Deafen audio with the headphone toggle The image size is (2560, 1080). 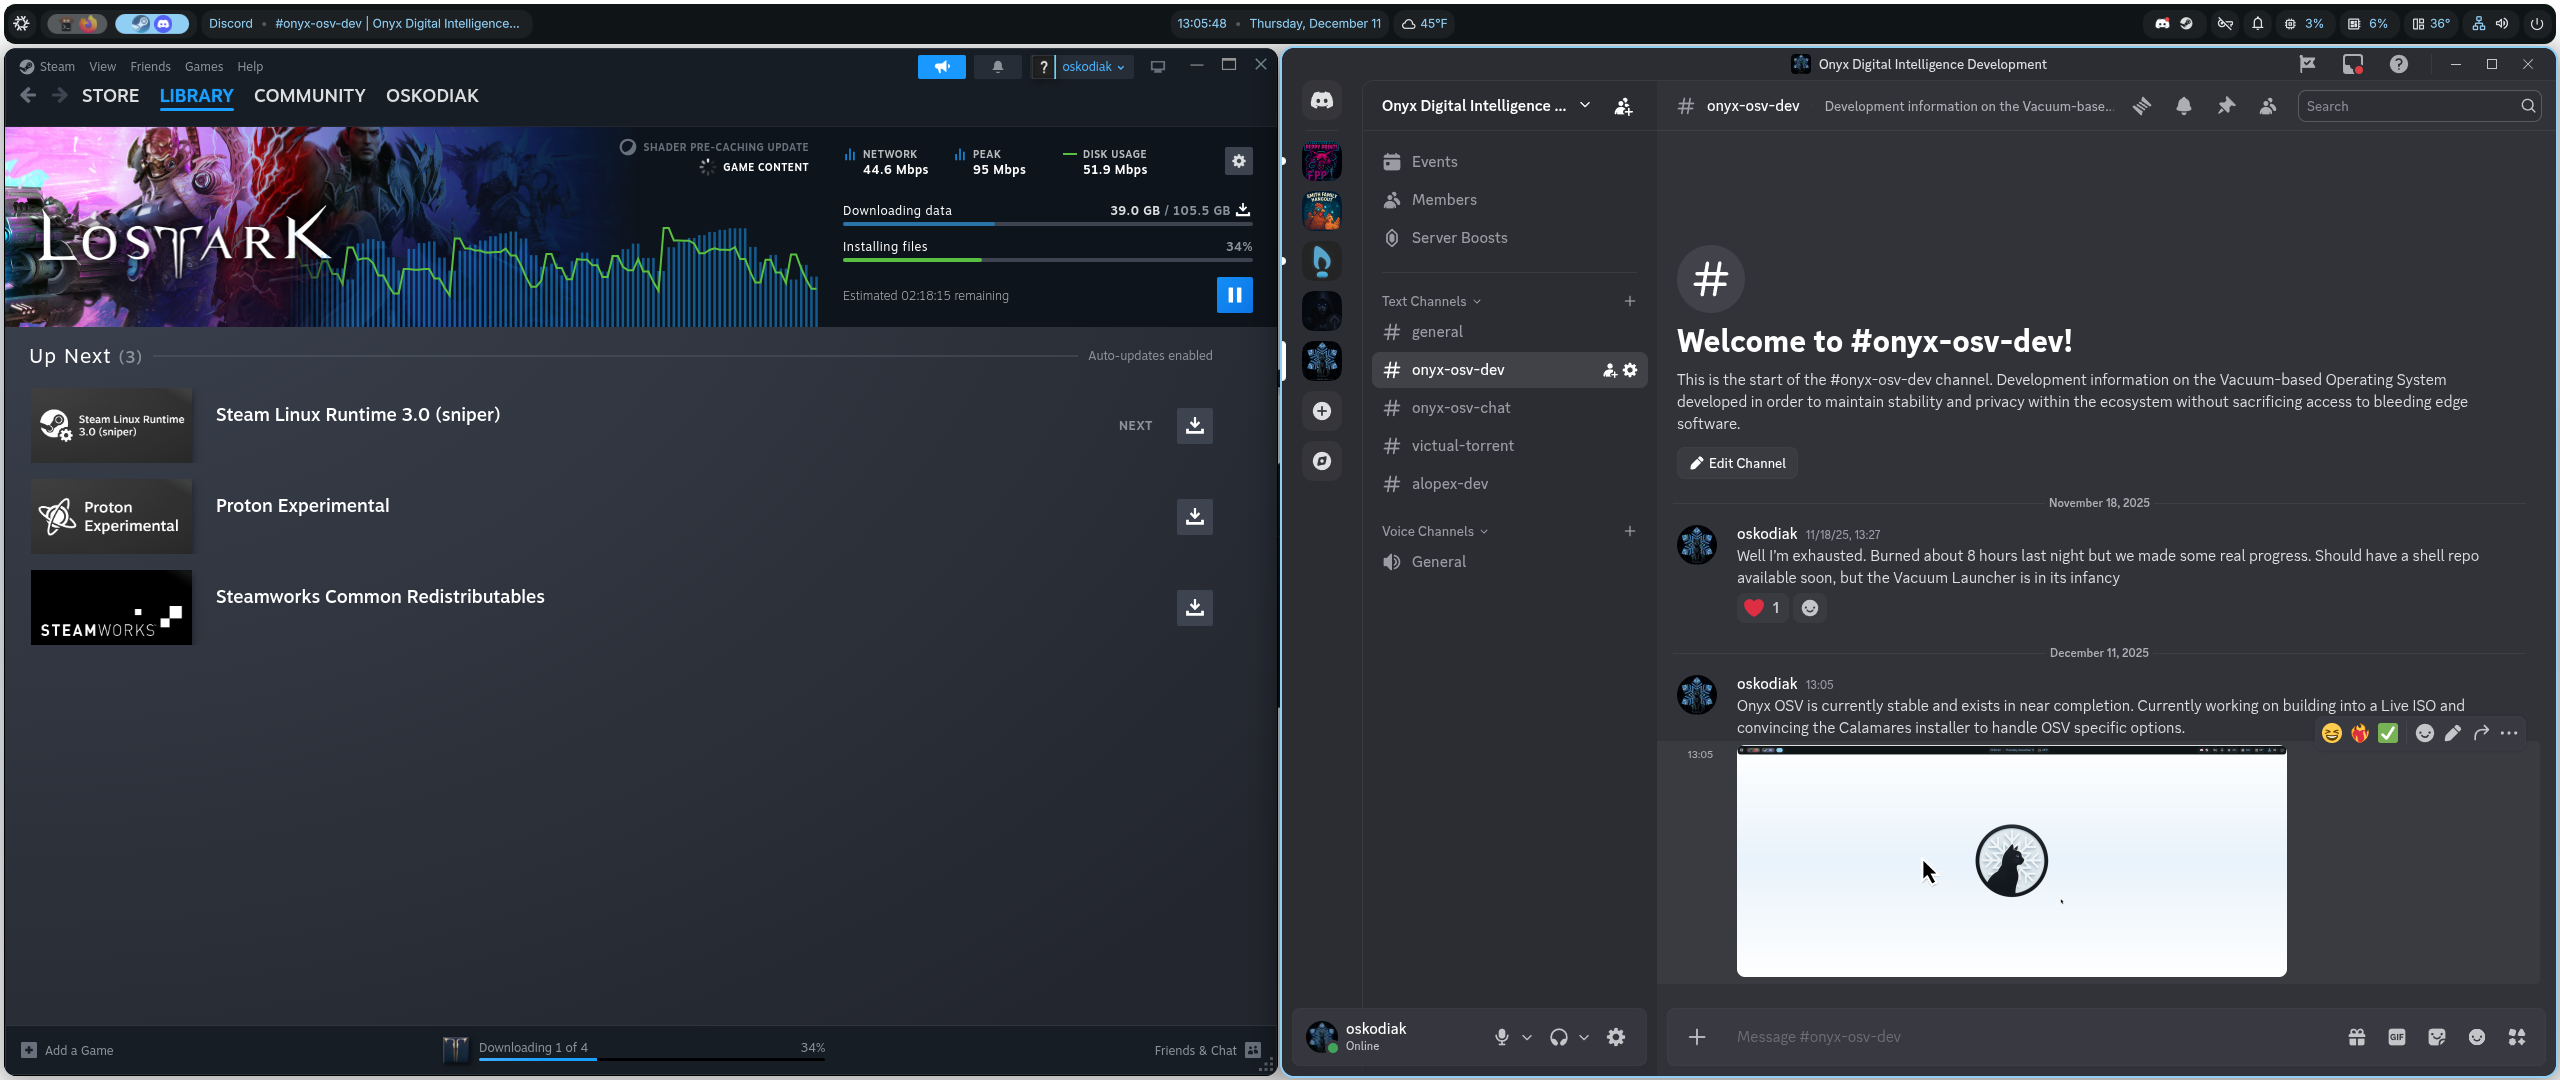(x=1560, y=1037)
